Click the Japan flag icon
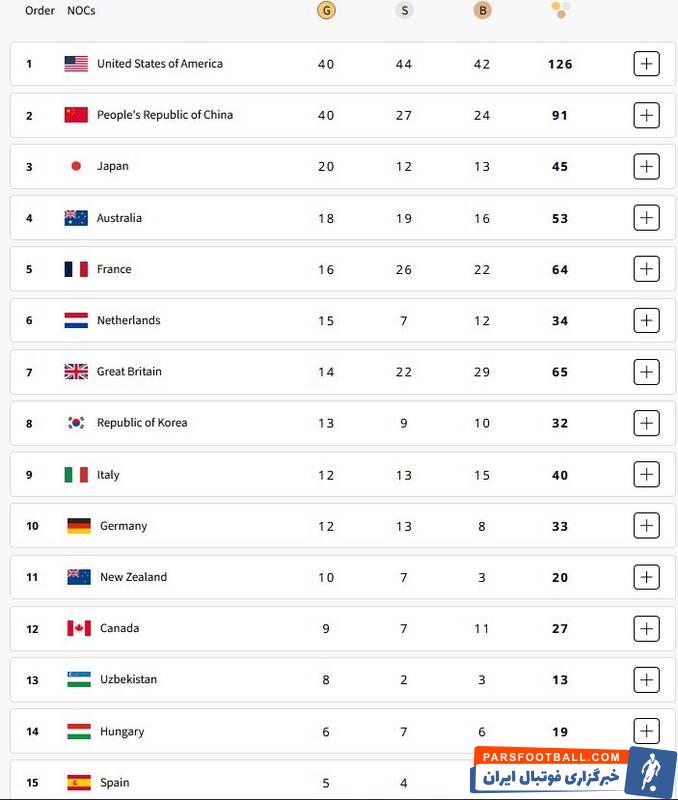 pyautogui.click(x=76, y=166)
